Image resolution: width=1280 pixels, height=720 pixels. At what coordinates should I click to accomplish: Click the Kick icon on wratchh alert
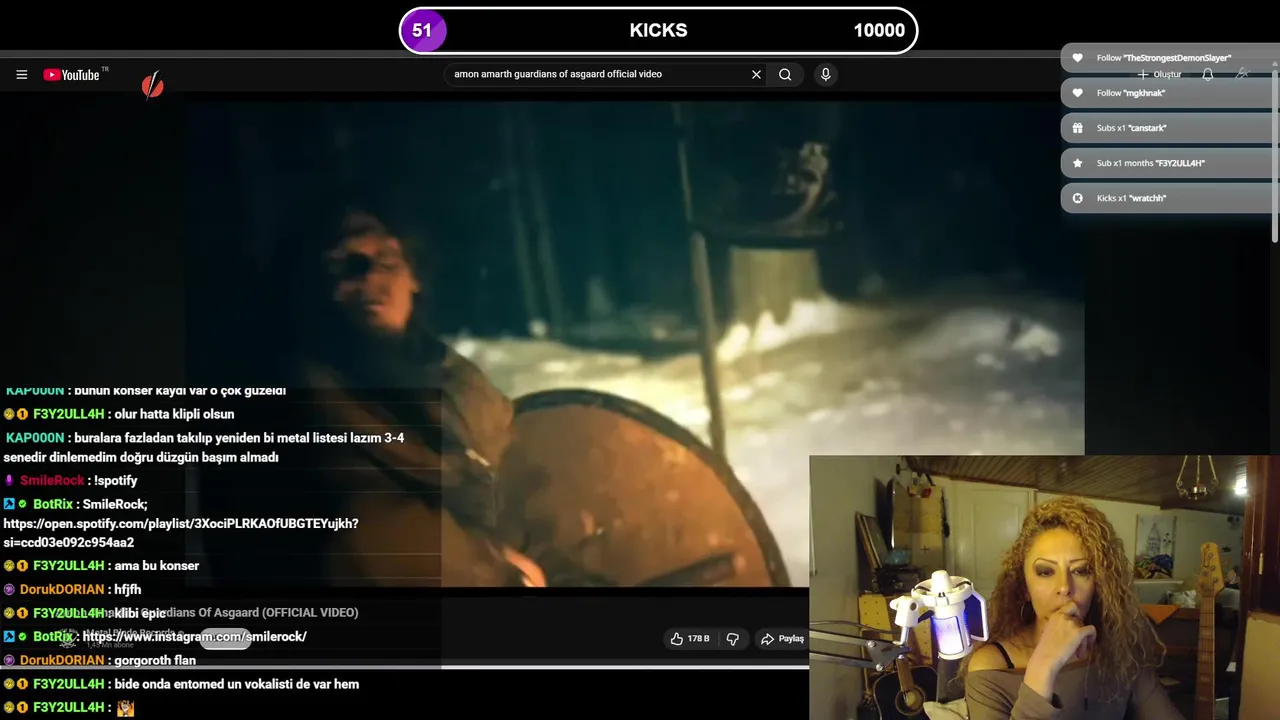pyautogui.click(x=1077, y=198)
